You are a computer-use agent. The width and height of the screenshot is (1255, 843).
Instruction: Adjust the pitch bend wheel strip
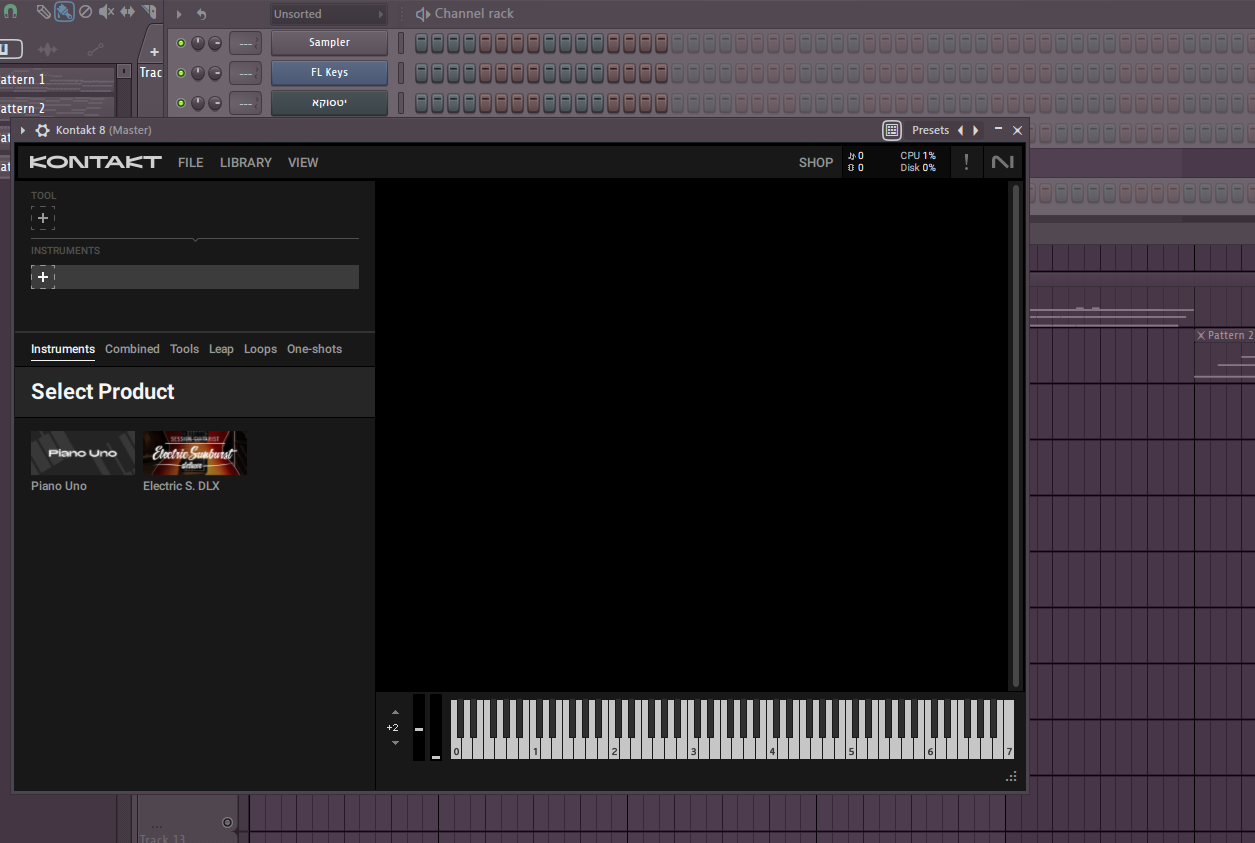click(x=419, y=728)
